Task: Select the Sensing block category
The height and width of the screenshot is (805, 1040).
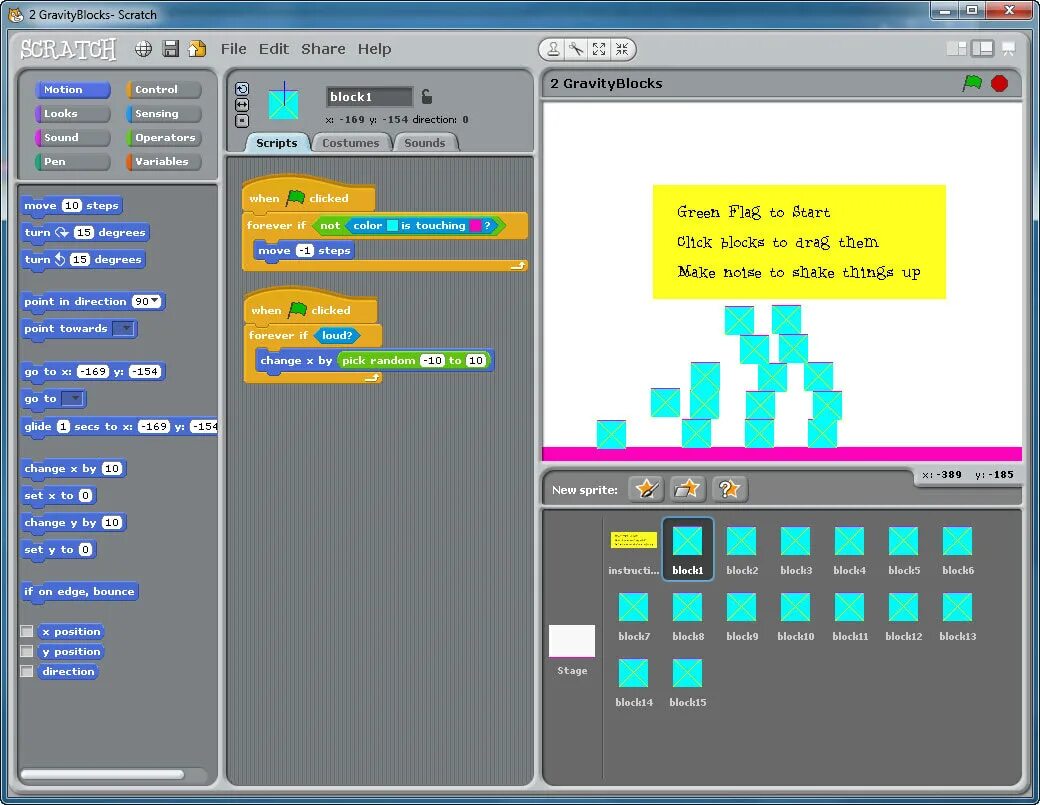Action: pyautogui.click(x=163, y=113)
